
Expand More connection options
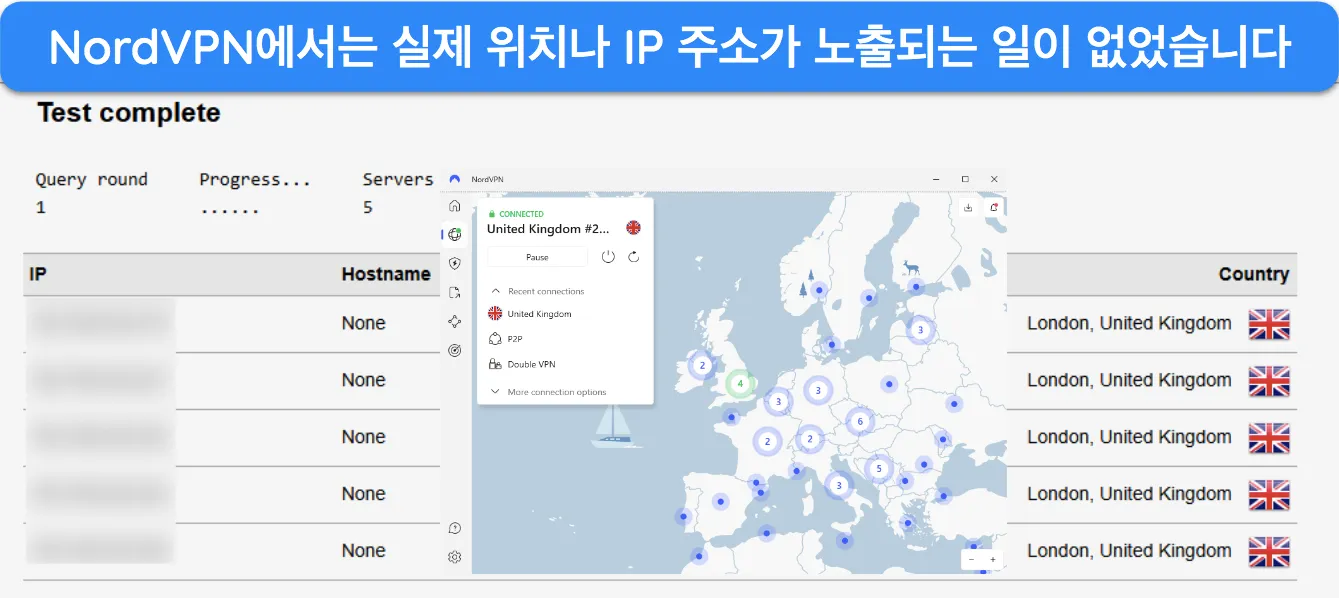[x=548, y=392]
